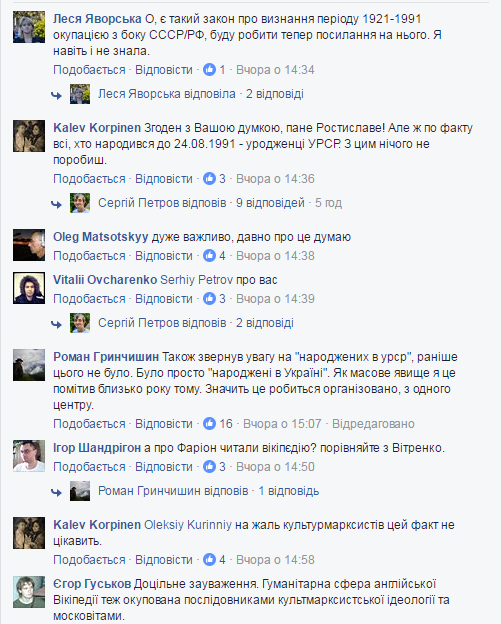
Task: Click Відповісти under Vitalii Ovcharenko comment
Action: (x=164, y=299)
